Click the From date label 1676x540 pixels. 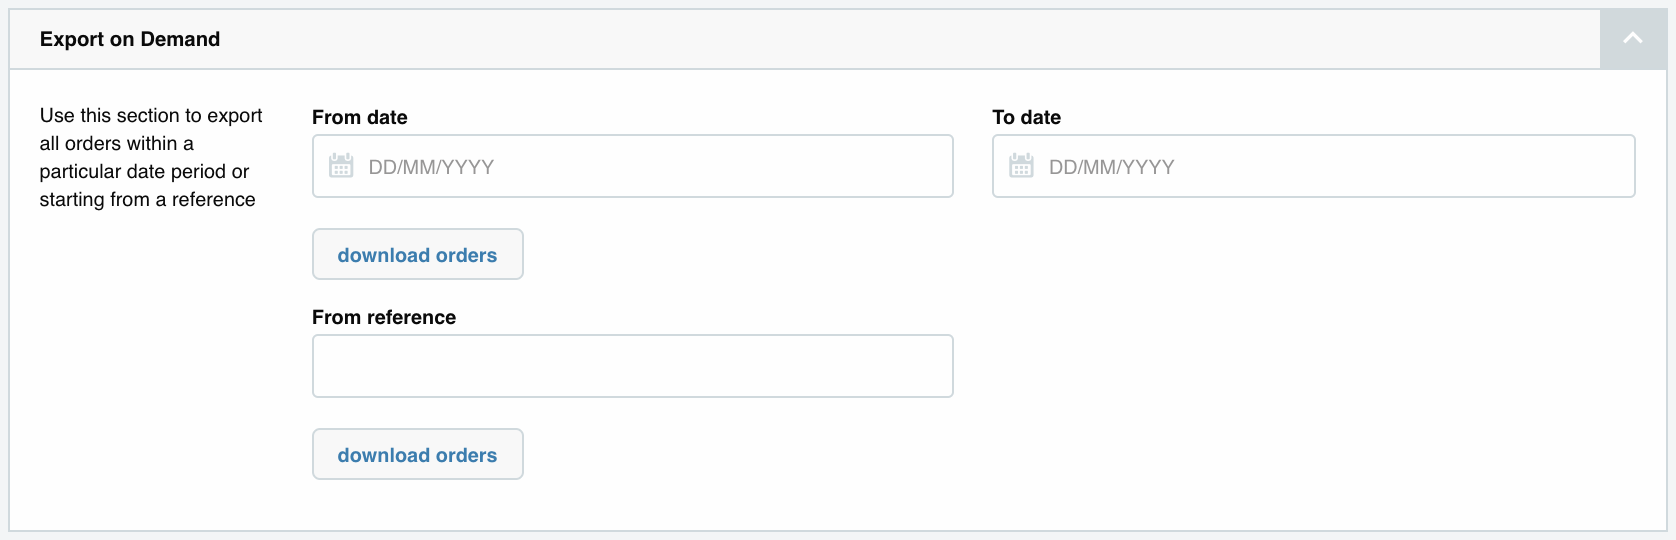tap(359, 117)
